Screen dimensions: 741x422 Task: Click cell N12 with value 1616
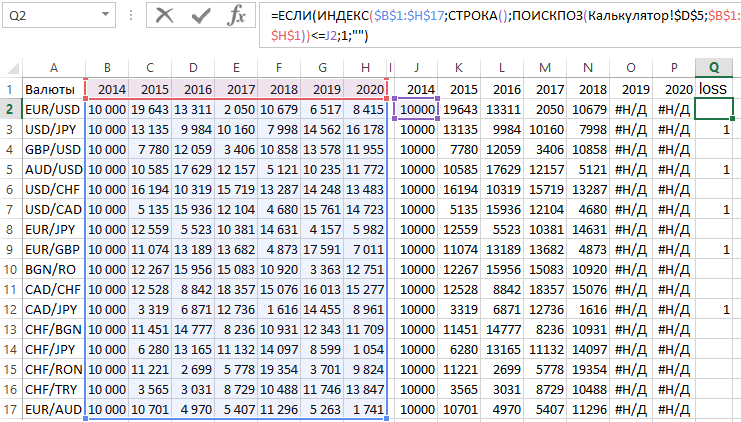pyautogui.click(x=588, y=310)
